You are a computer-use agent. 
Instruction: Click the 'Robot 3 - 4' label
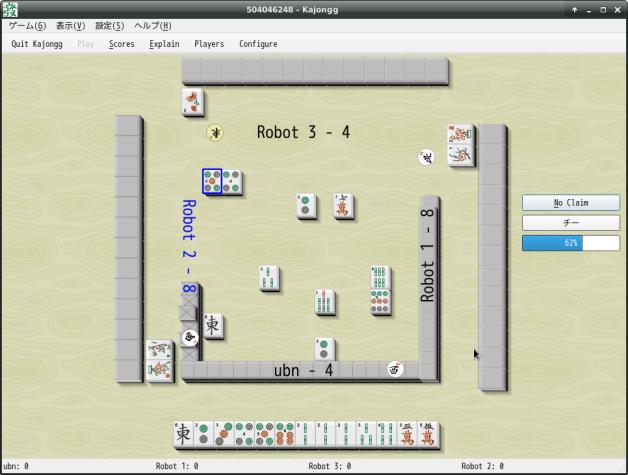[x=304, y=132]
